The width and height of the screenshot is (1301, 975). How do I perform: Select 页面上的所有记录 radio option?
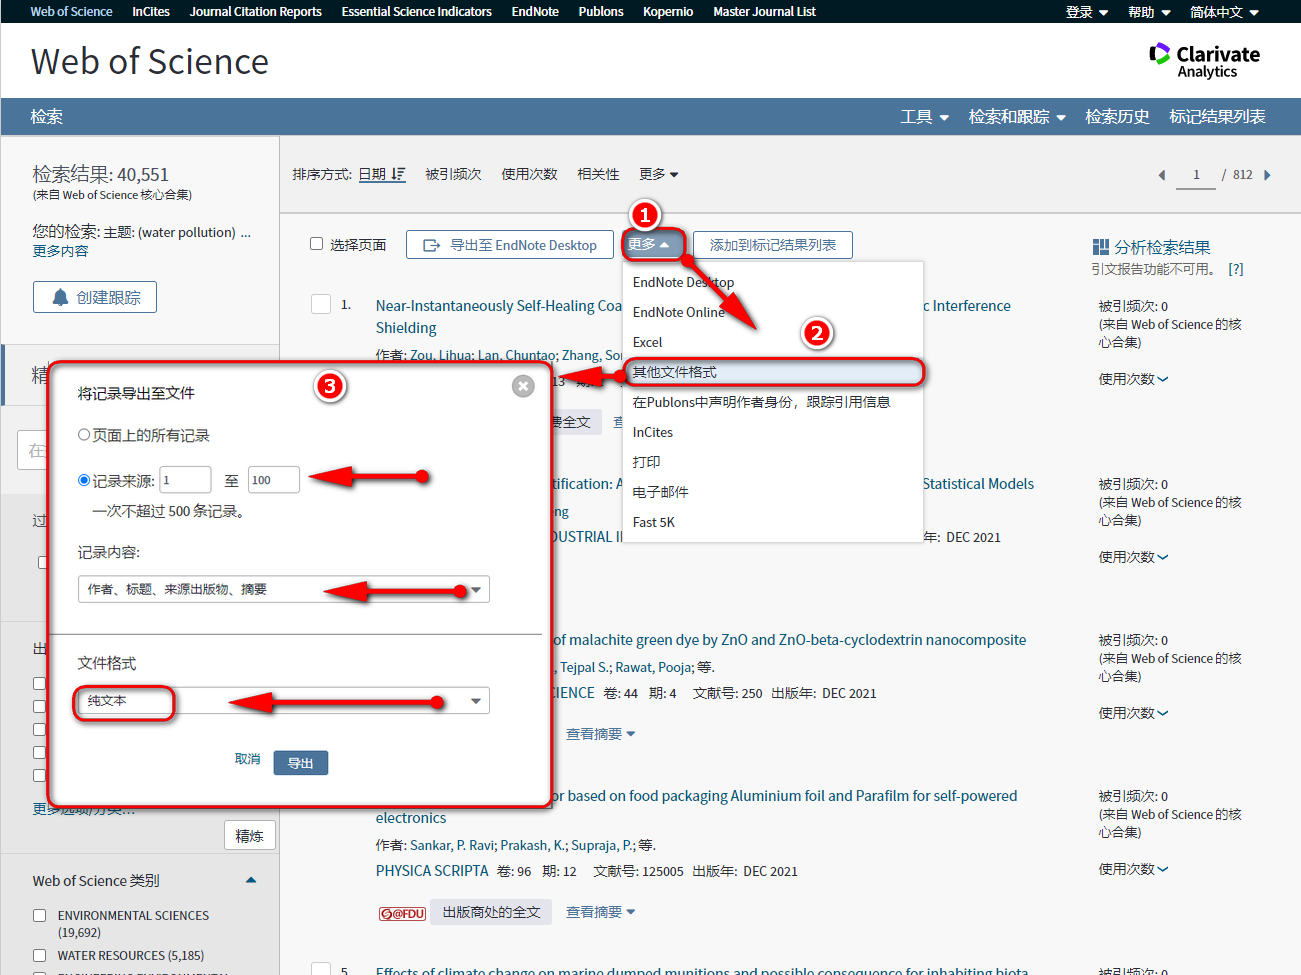(84, 435)
